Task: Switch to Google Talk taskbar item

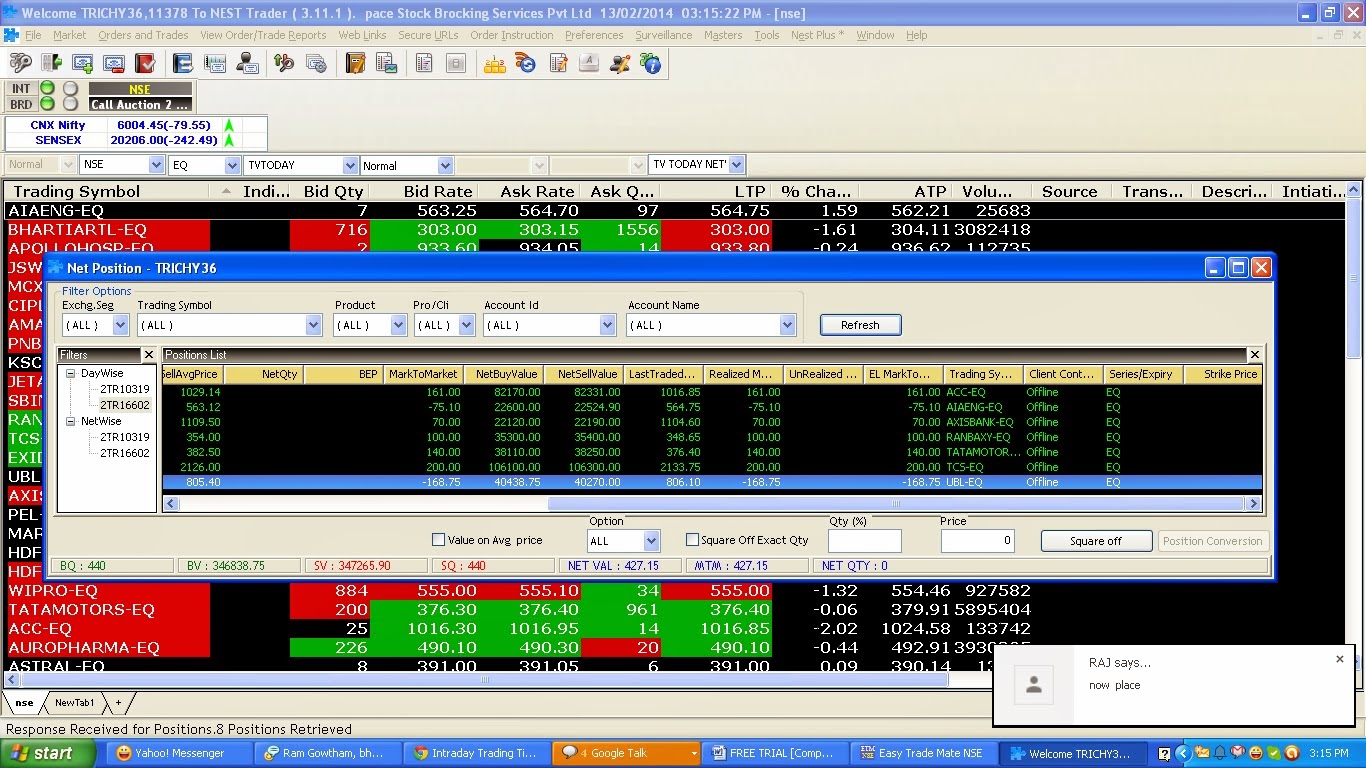Action: point(626,753)
